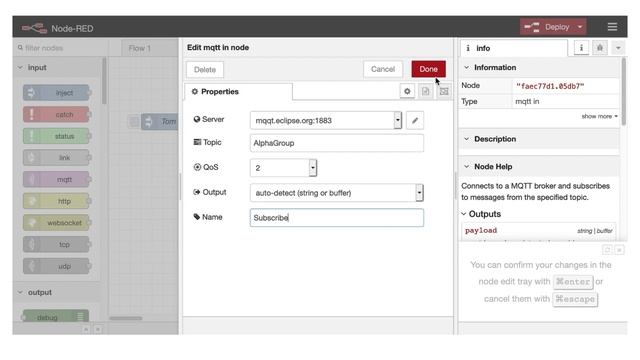Open the debug bug icon sidebar tab
This screenshot has width=640, height=360.
[x=600, y=48]
